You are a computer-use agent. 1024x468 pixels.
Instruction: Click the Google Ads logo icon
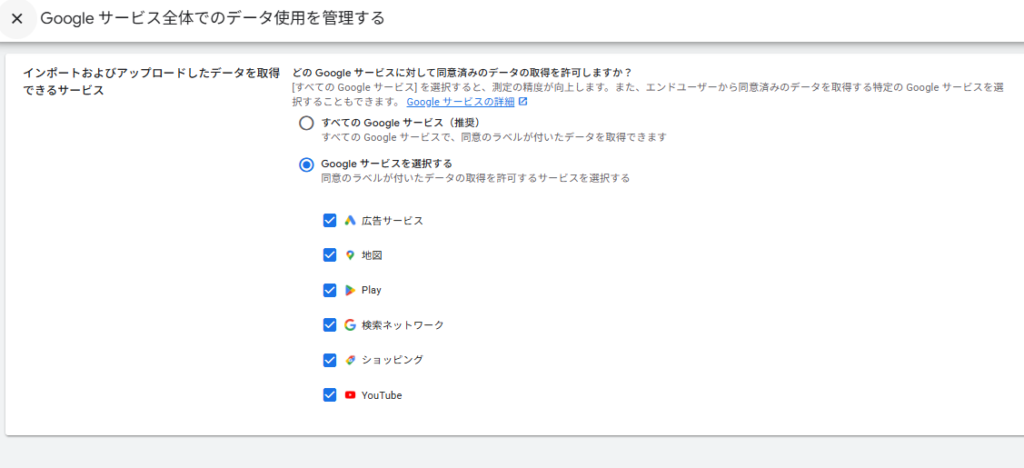[x=350, y=221]
